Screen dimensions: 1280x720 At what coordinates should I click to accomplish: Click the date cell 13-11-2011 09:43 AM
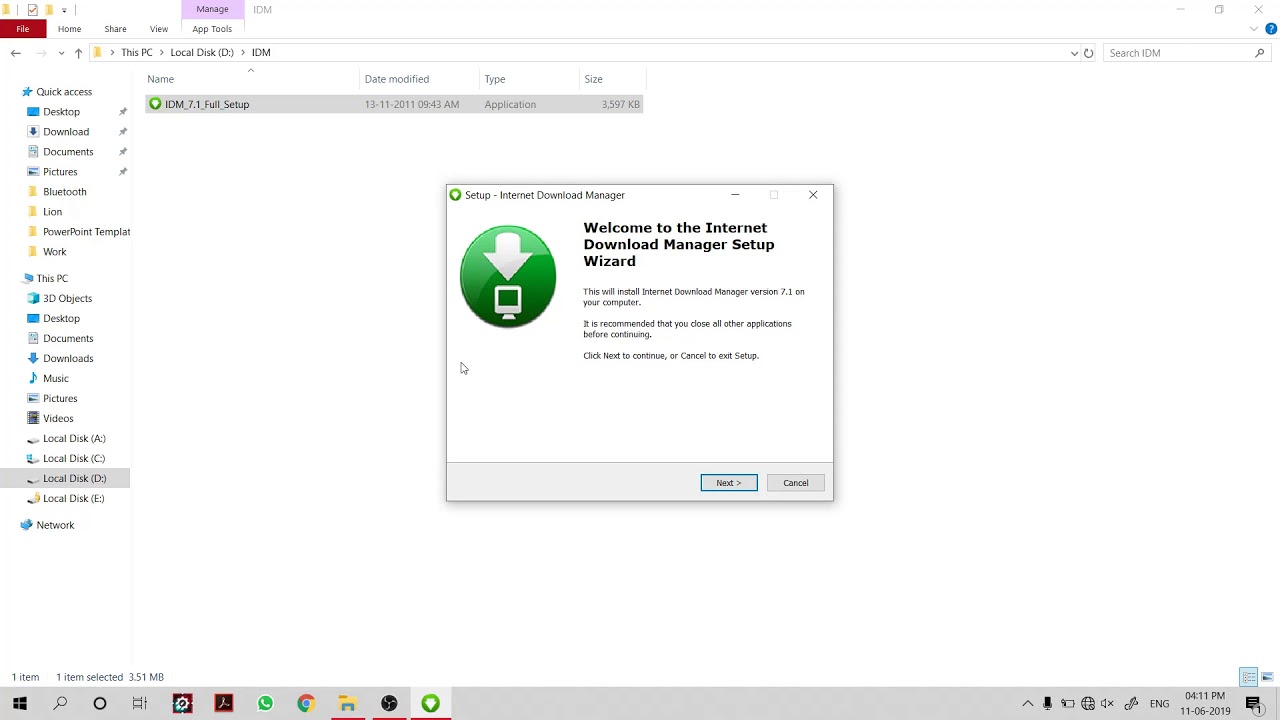pyautogui.click(x=412, y=104)
